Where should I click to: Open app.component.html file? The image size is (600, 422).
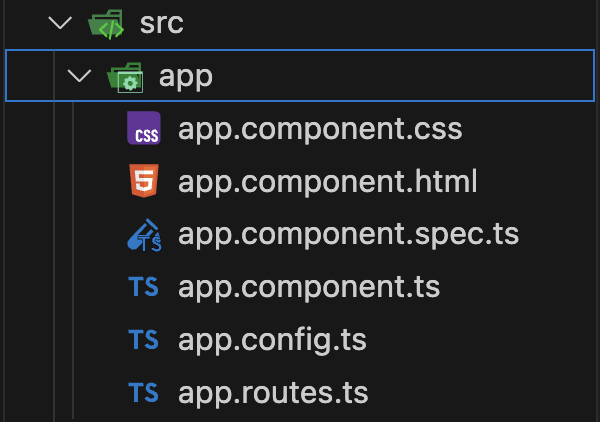point(327,183)
